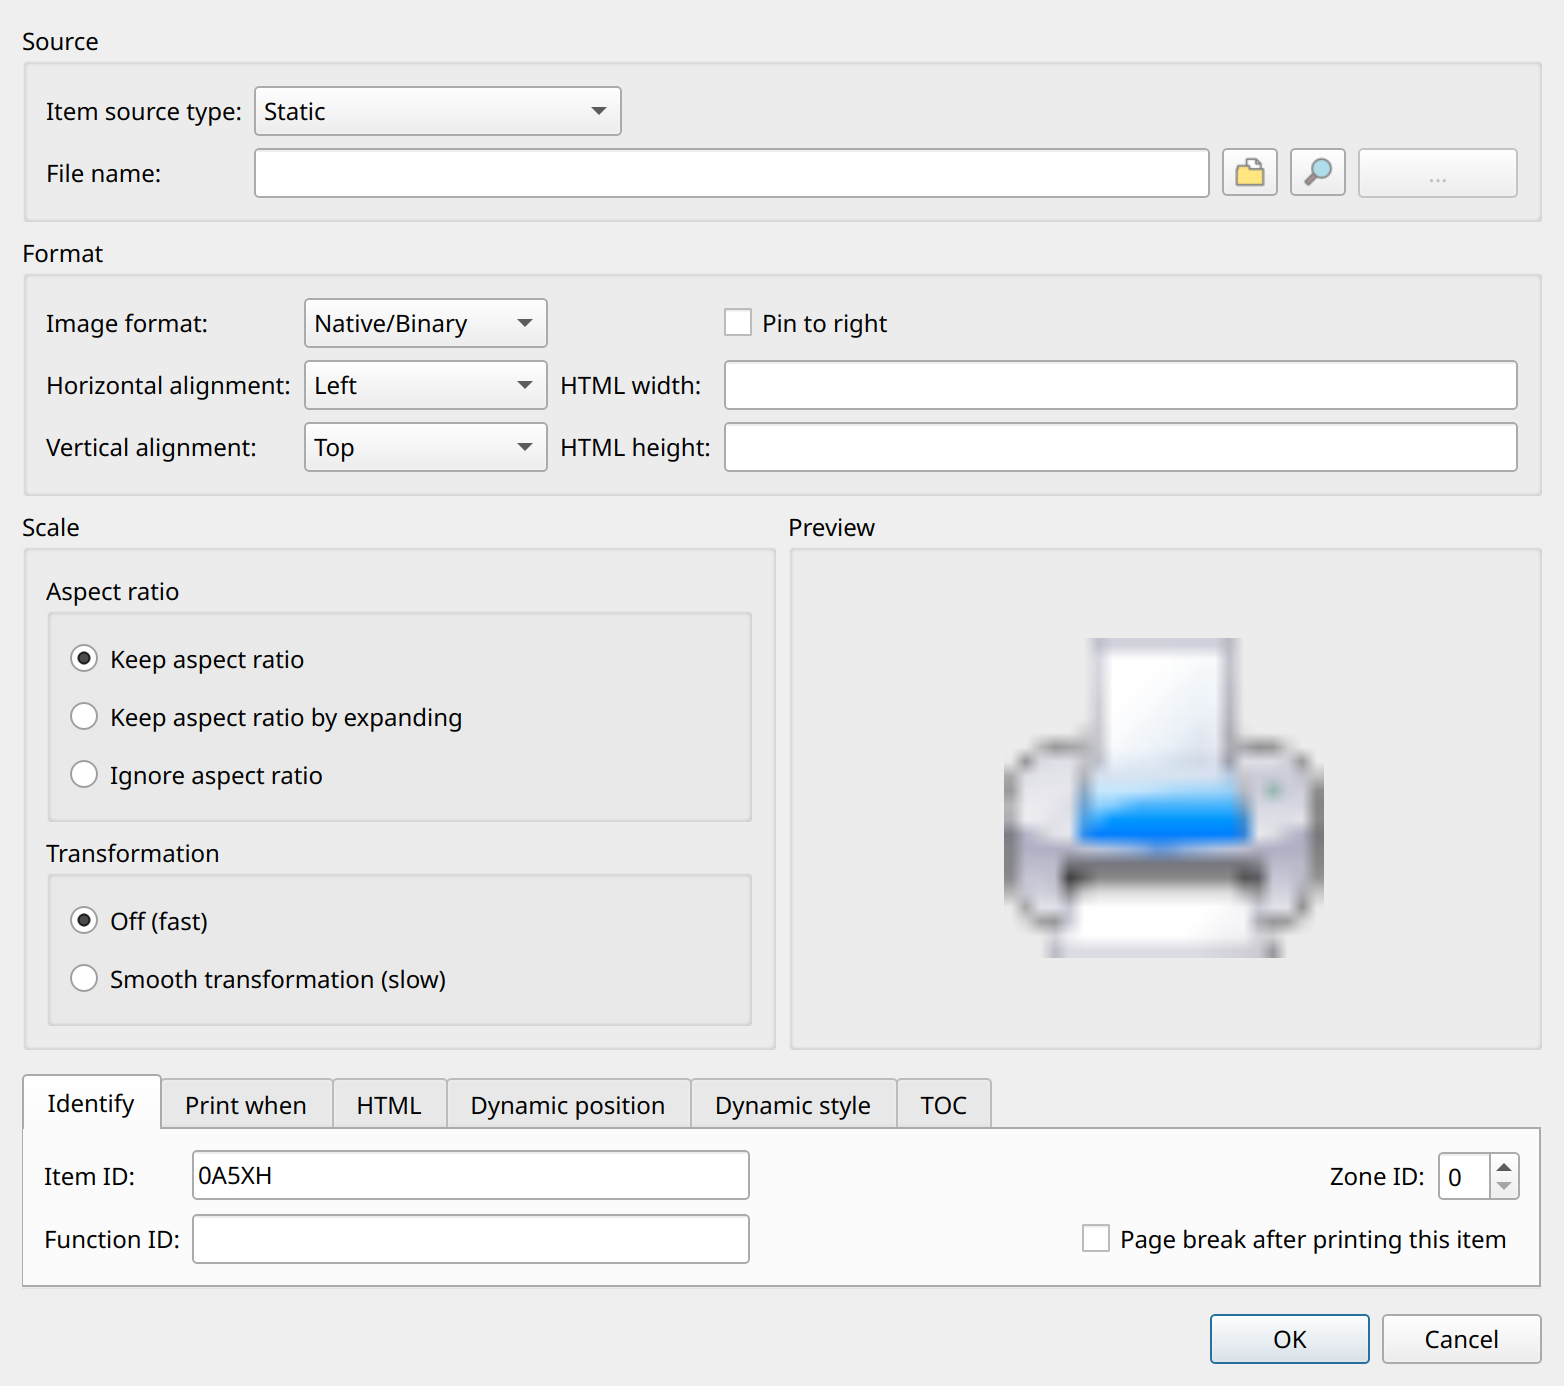The image size is (1564, 1386).
Task: Open the Dynamic style tab
Action: [793, 1105]
